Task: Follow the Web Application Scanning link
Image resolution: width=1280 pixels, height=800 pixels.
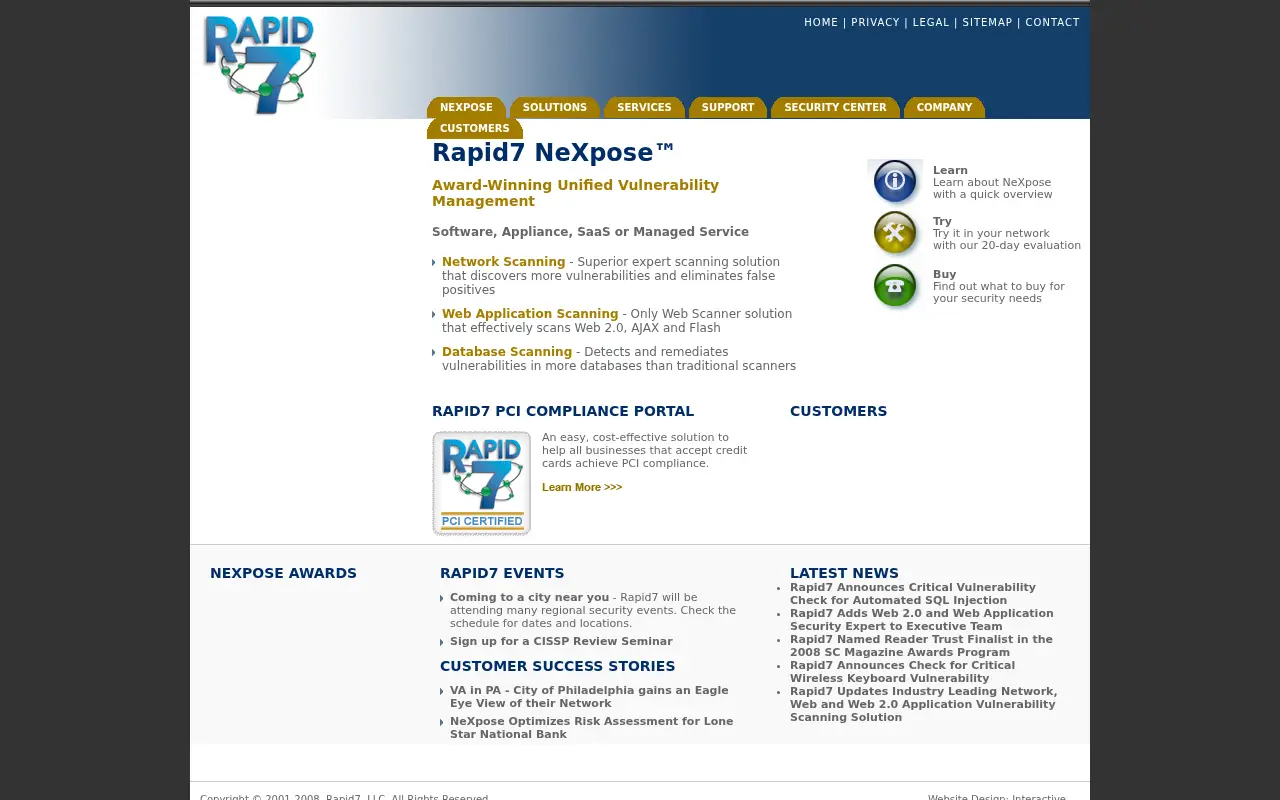Action: point(530,314)
